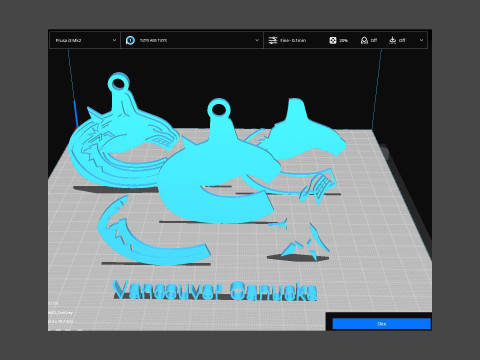Select the full orca logo model with keyring loop
The width and height of the screenshot is (480, 360).
click(x=123, y=133)
